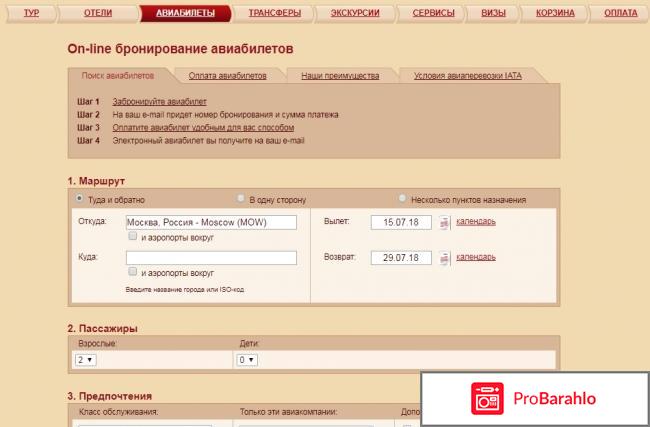Open календарь link for Возврат
Image resolution: width=650 pixels, height=427 pixels.
pos(476,257)
